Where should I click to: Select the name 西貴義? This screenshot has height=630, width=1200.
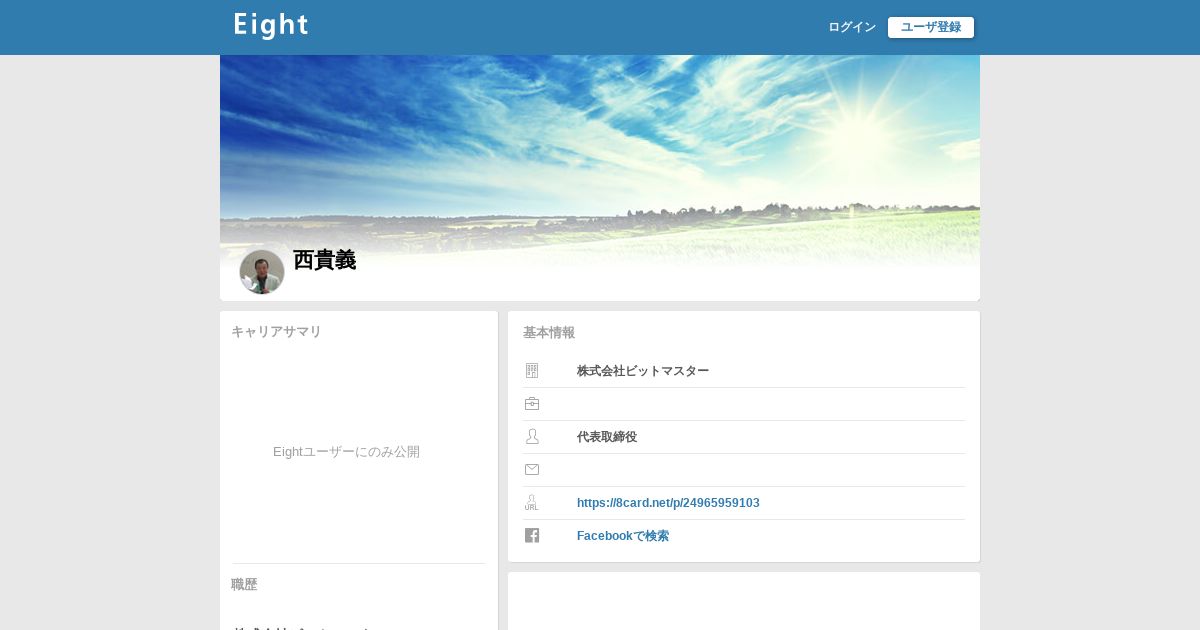[325, 260]
